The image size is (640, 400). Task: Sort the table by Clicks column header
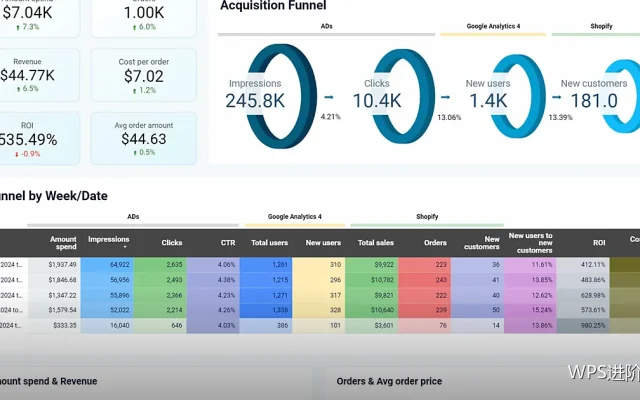[171, 242]
